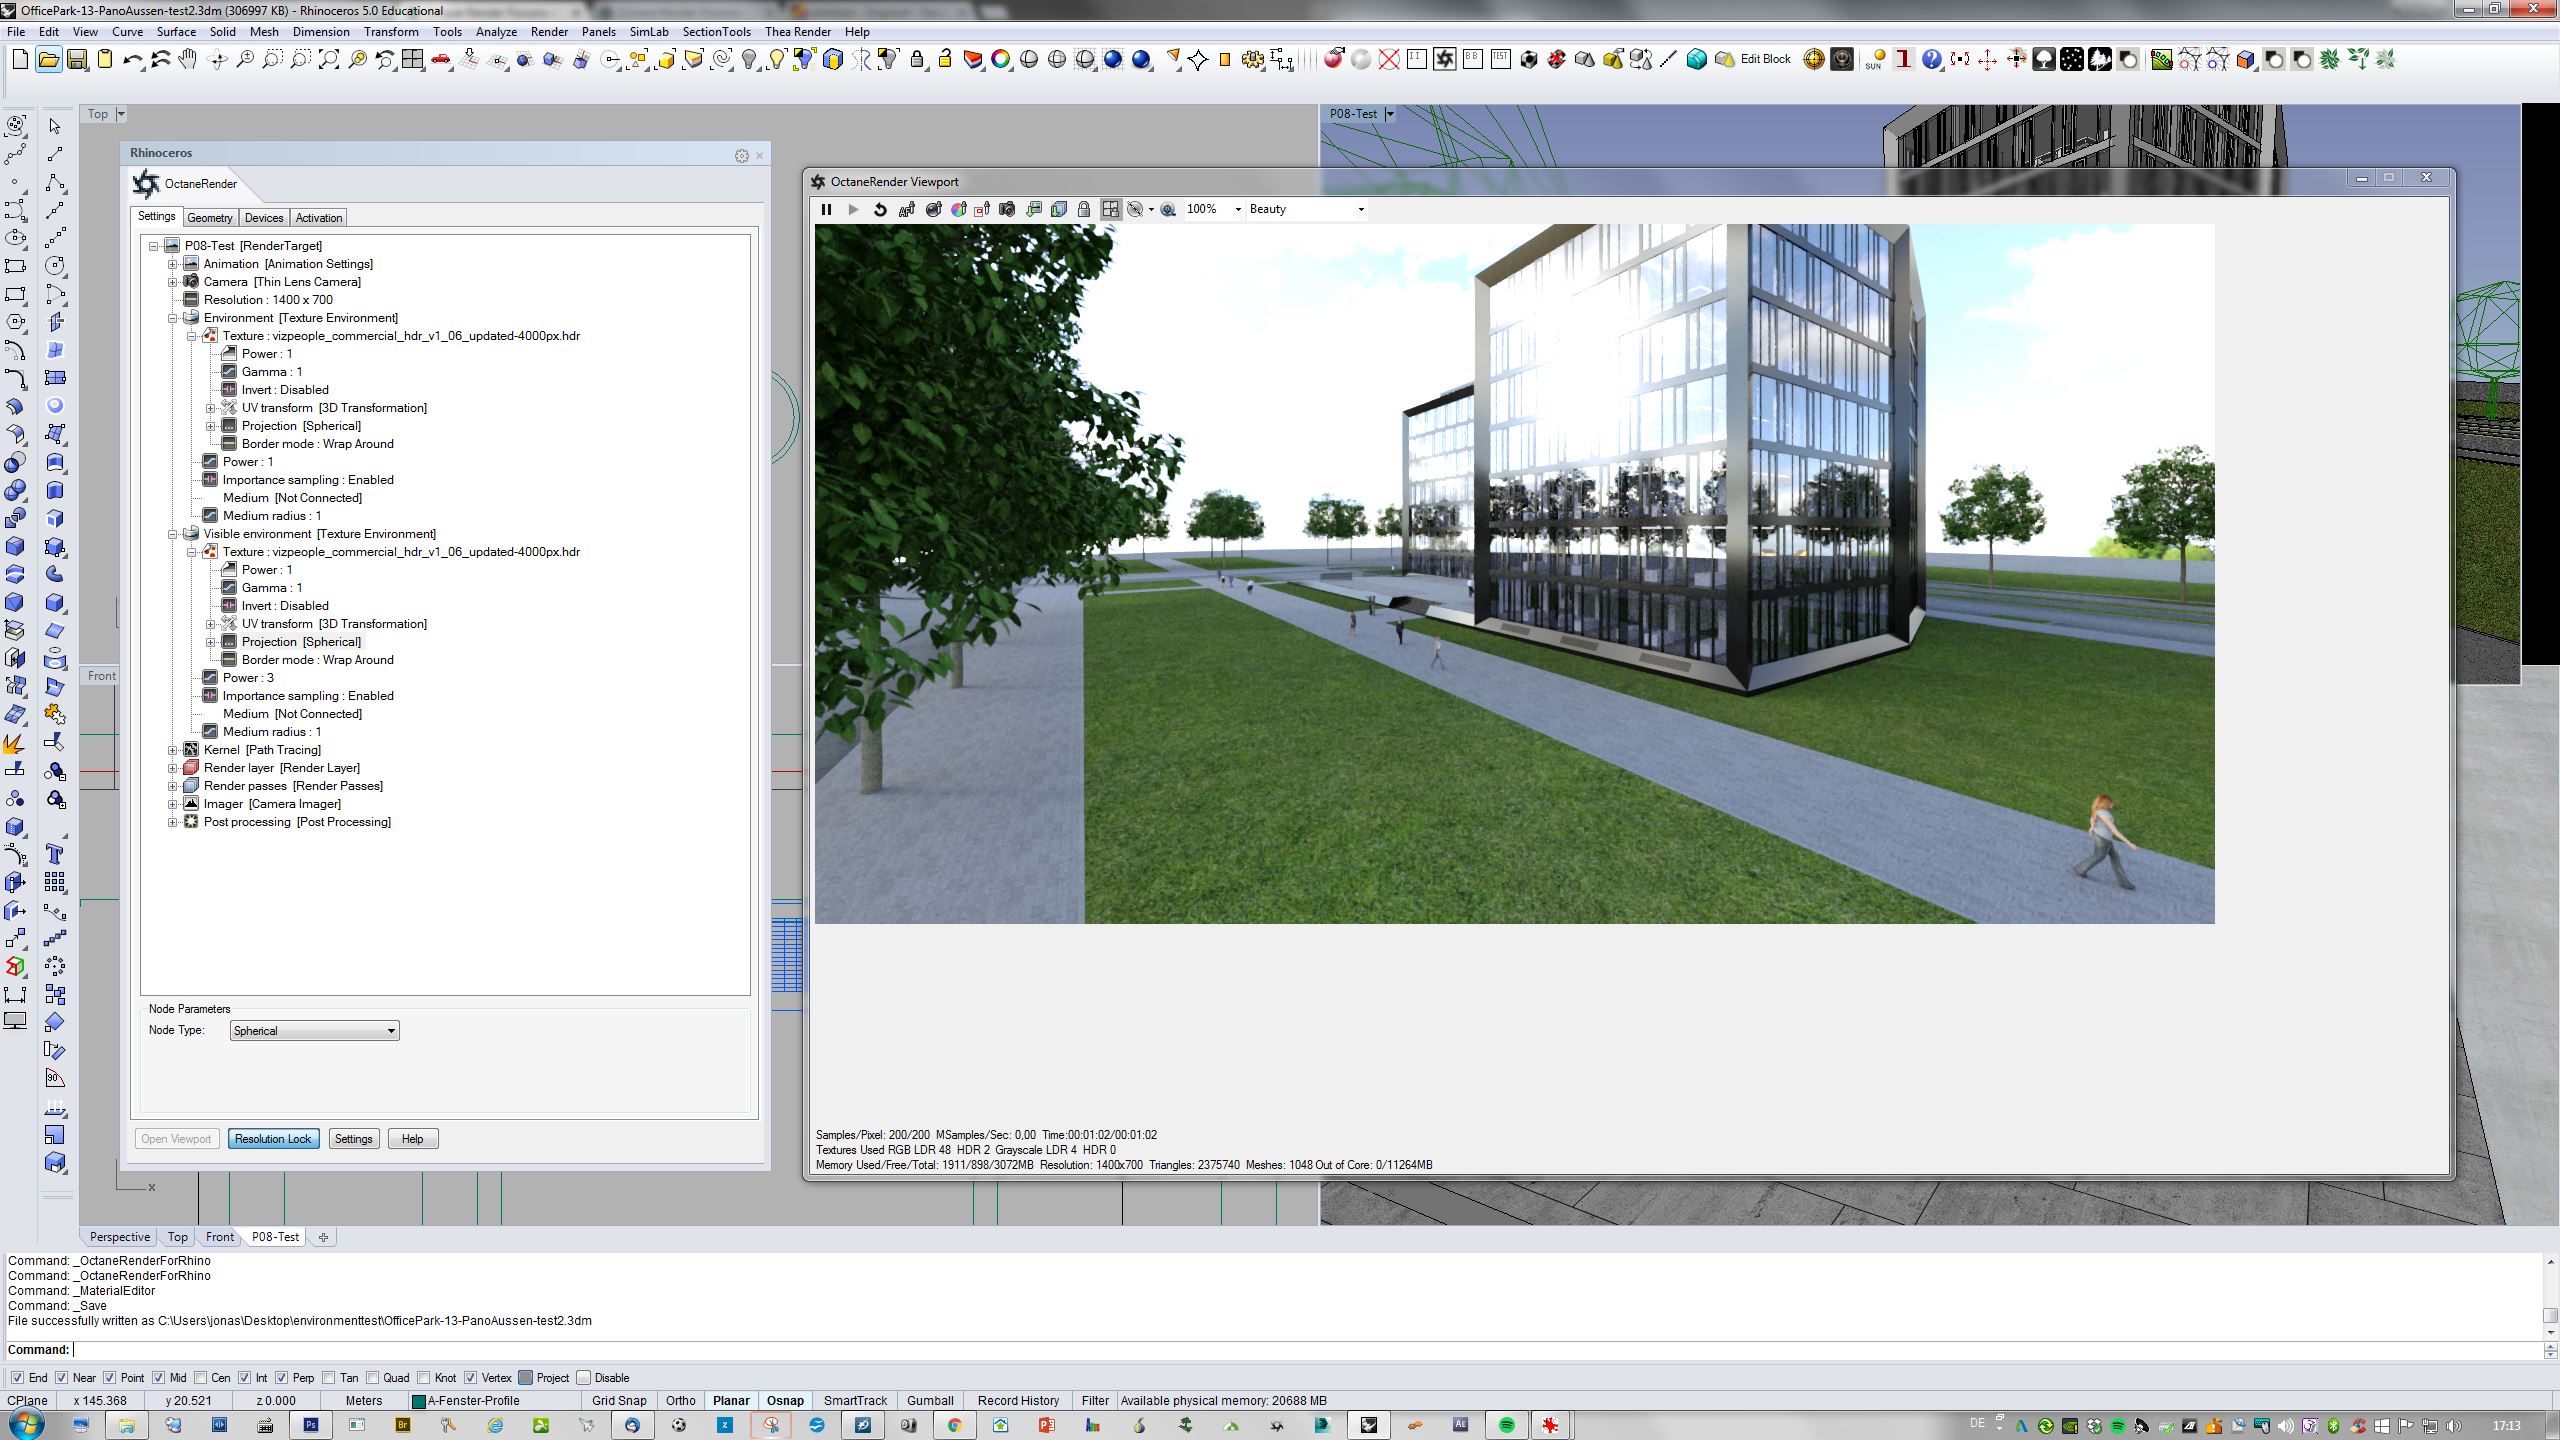Viewport: 2560px width, 1440px height.
Task: Click the Help button in Octane panel
Action: pyautogui.click(x=412, y=1139)
